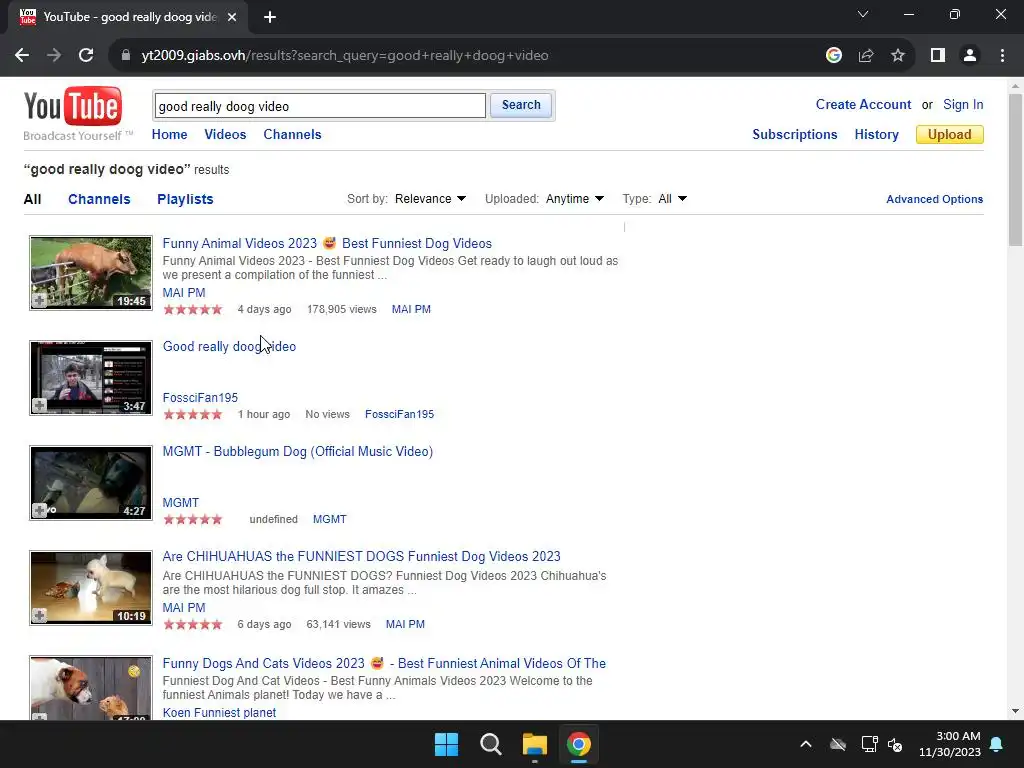Screen dimensions: 1024x768
Task: Open Subscriptions page
Action: 795,135
